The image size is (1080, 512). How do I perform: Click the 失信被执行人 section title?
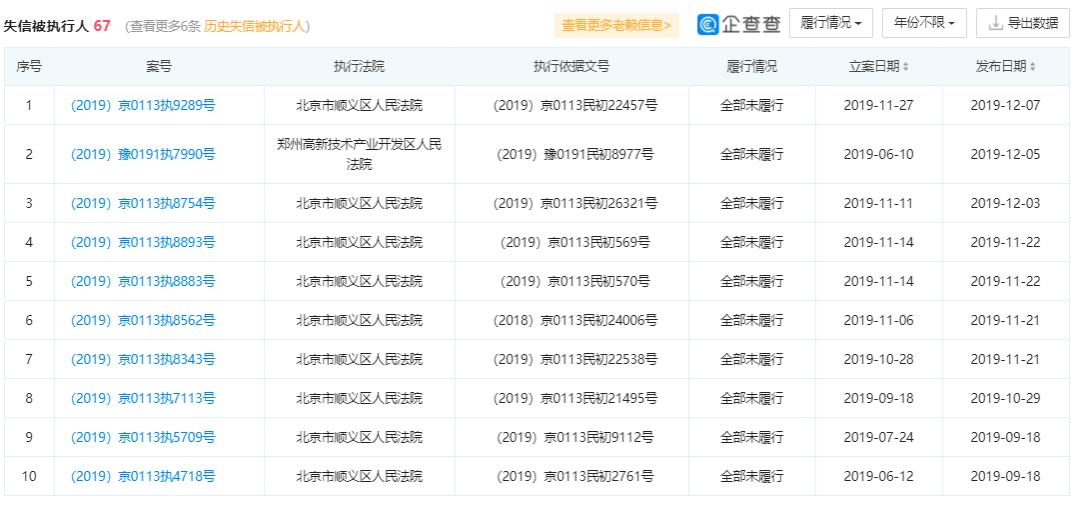[47, 27]
